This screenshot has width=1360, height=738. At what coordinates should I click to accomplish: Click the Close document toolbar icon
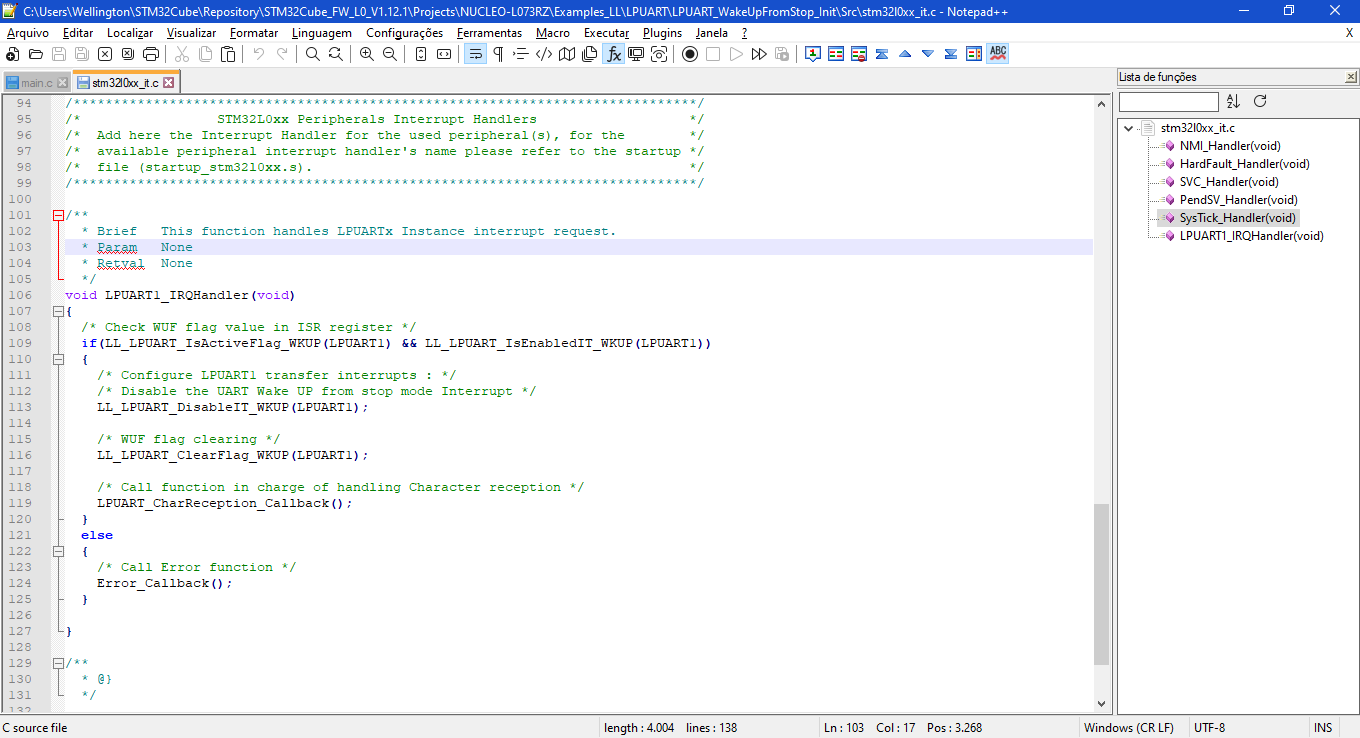click(x=104, y=54)
